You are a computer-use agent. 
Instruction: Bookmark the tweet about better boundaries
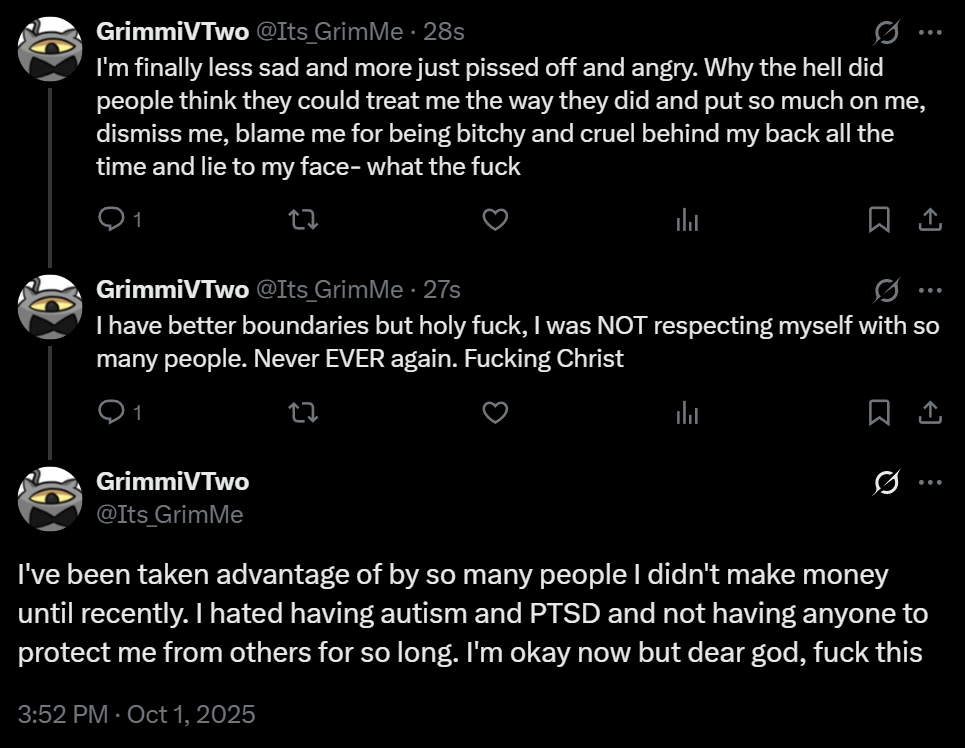click(879, 411)
